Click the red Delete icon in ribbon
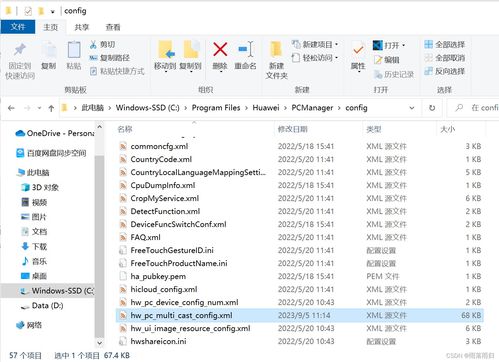Viewport: 499px width, 362px height. point(220,50)
